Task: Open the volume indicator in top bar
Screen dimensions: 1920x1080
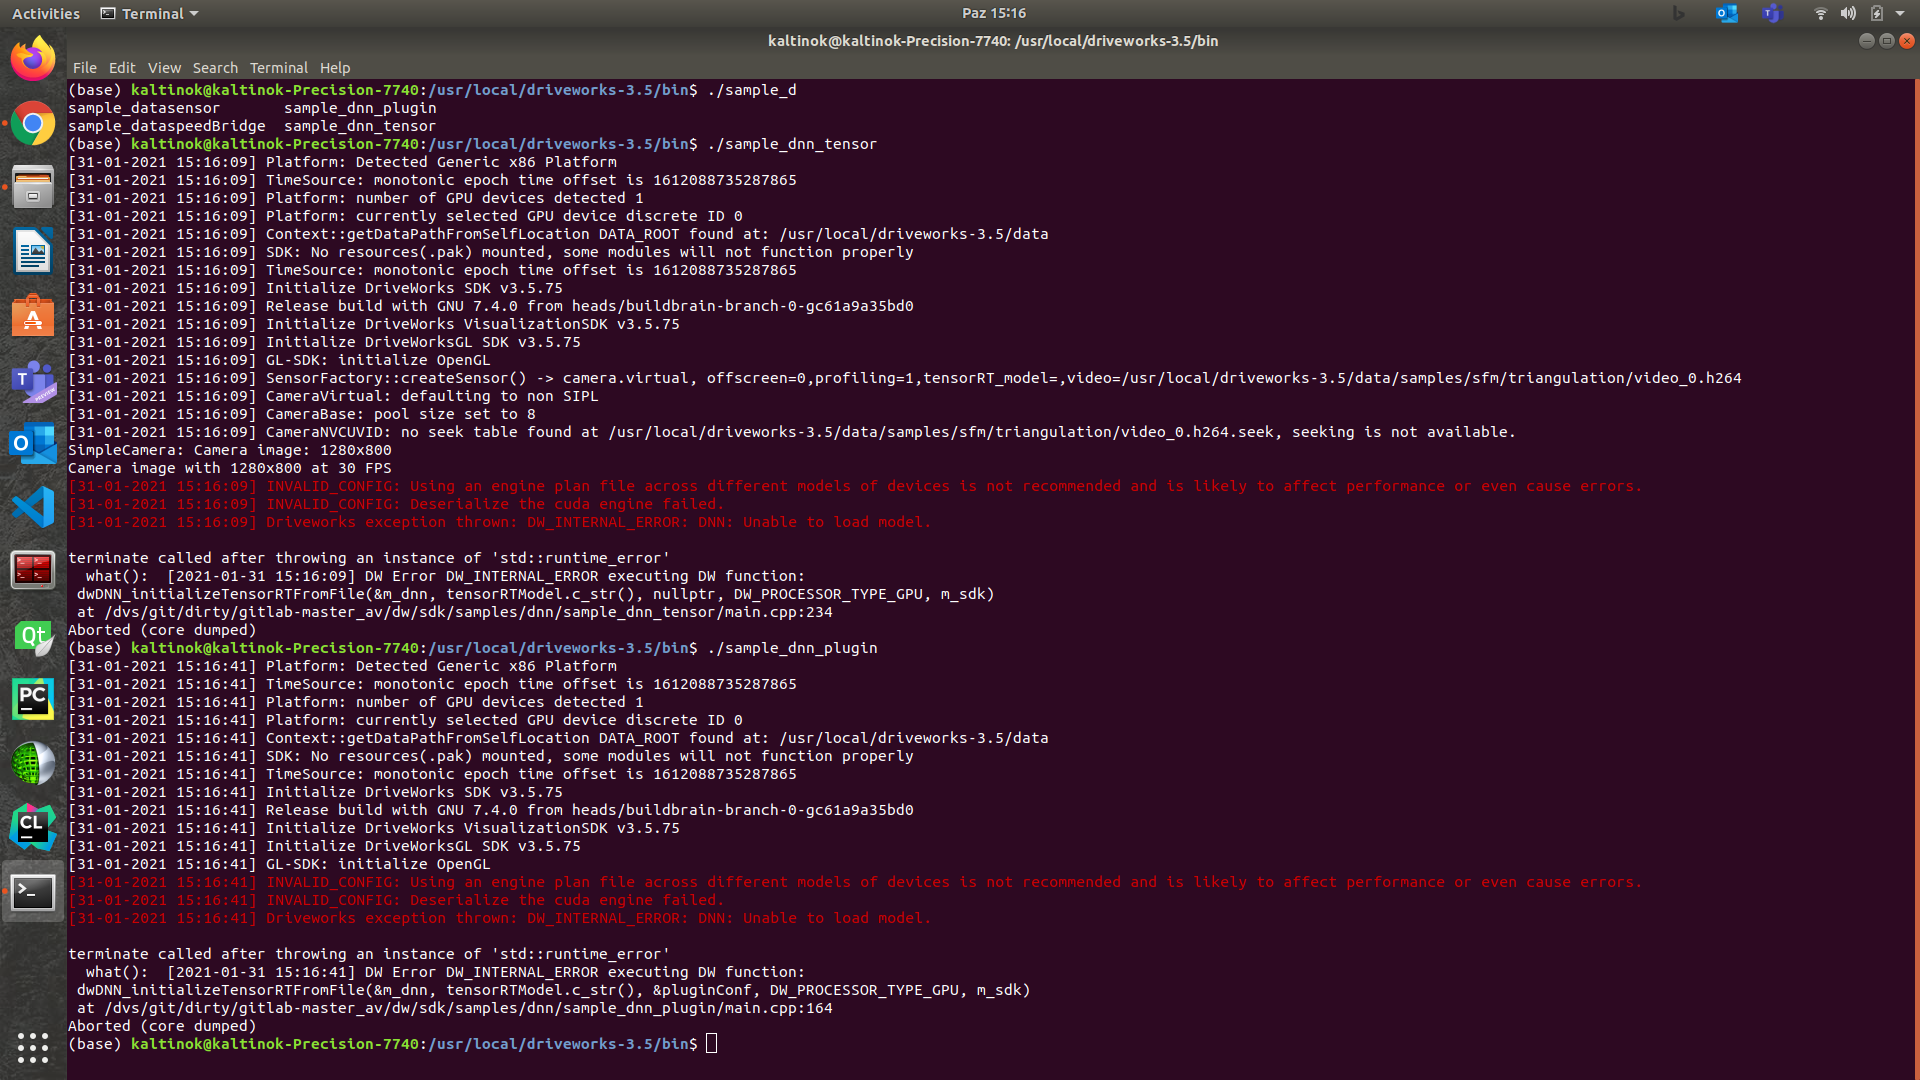Action: tap(1848, 13)
